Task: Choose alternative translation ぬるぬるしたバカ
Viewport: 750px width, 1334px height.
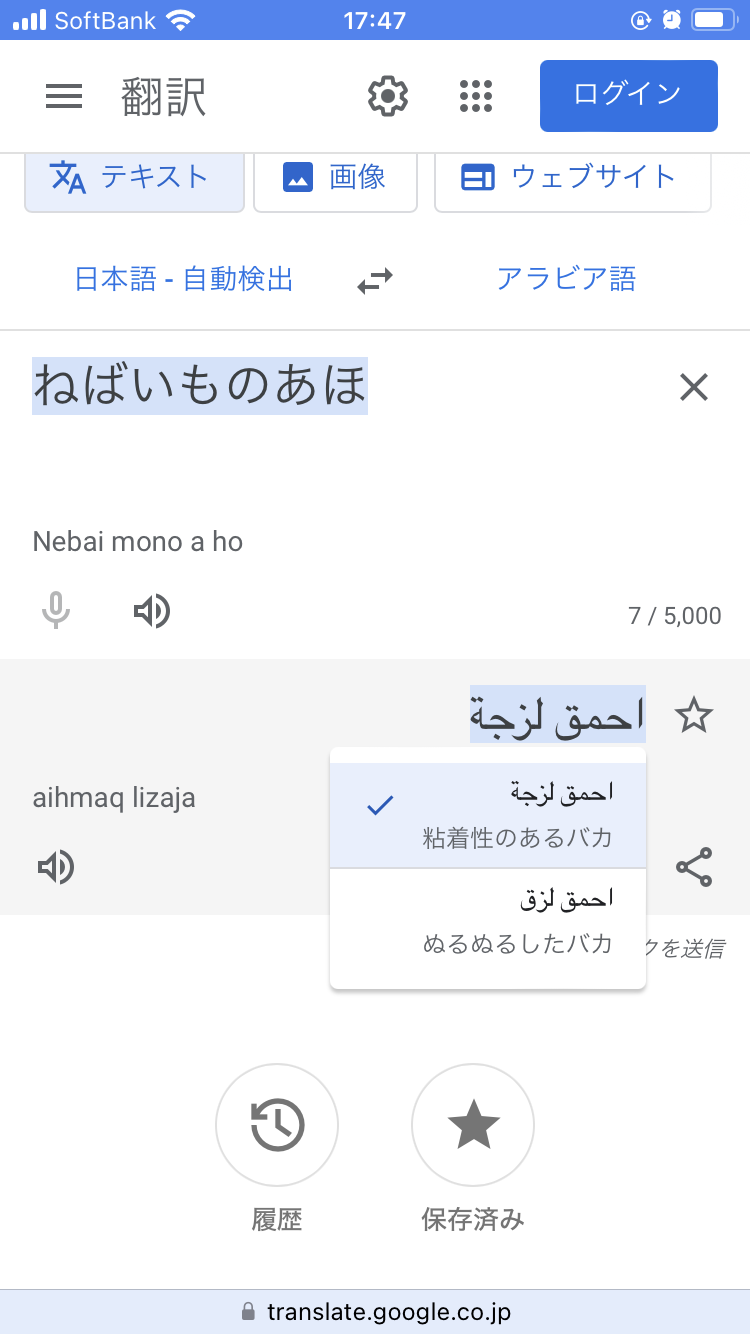Action: [x=488, y=921]
